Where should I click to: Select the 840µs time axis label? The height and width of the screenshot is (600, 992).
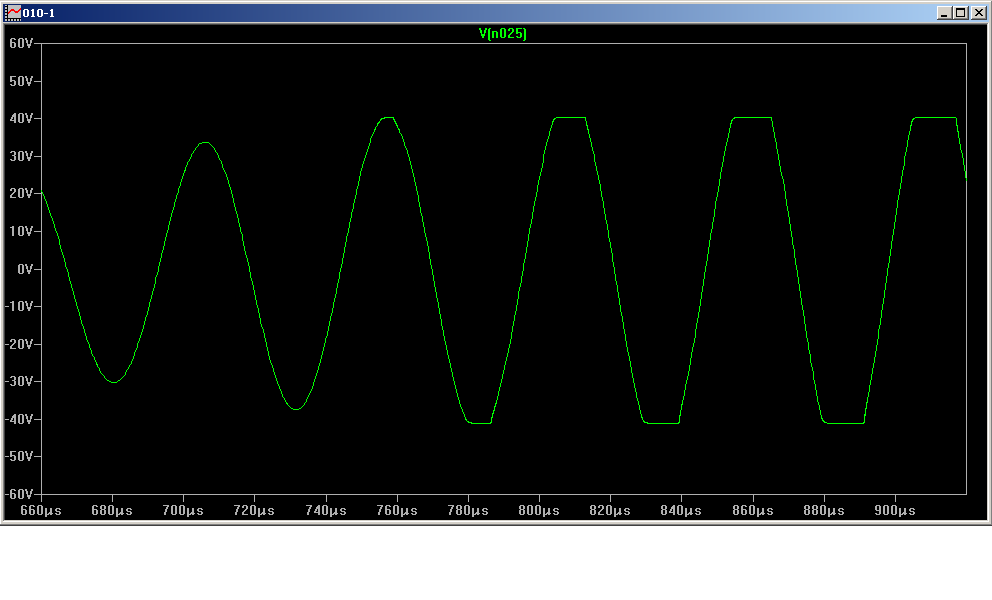point(681,510)
